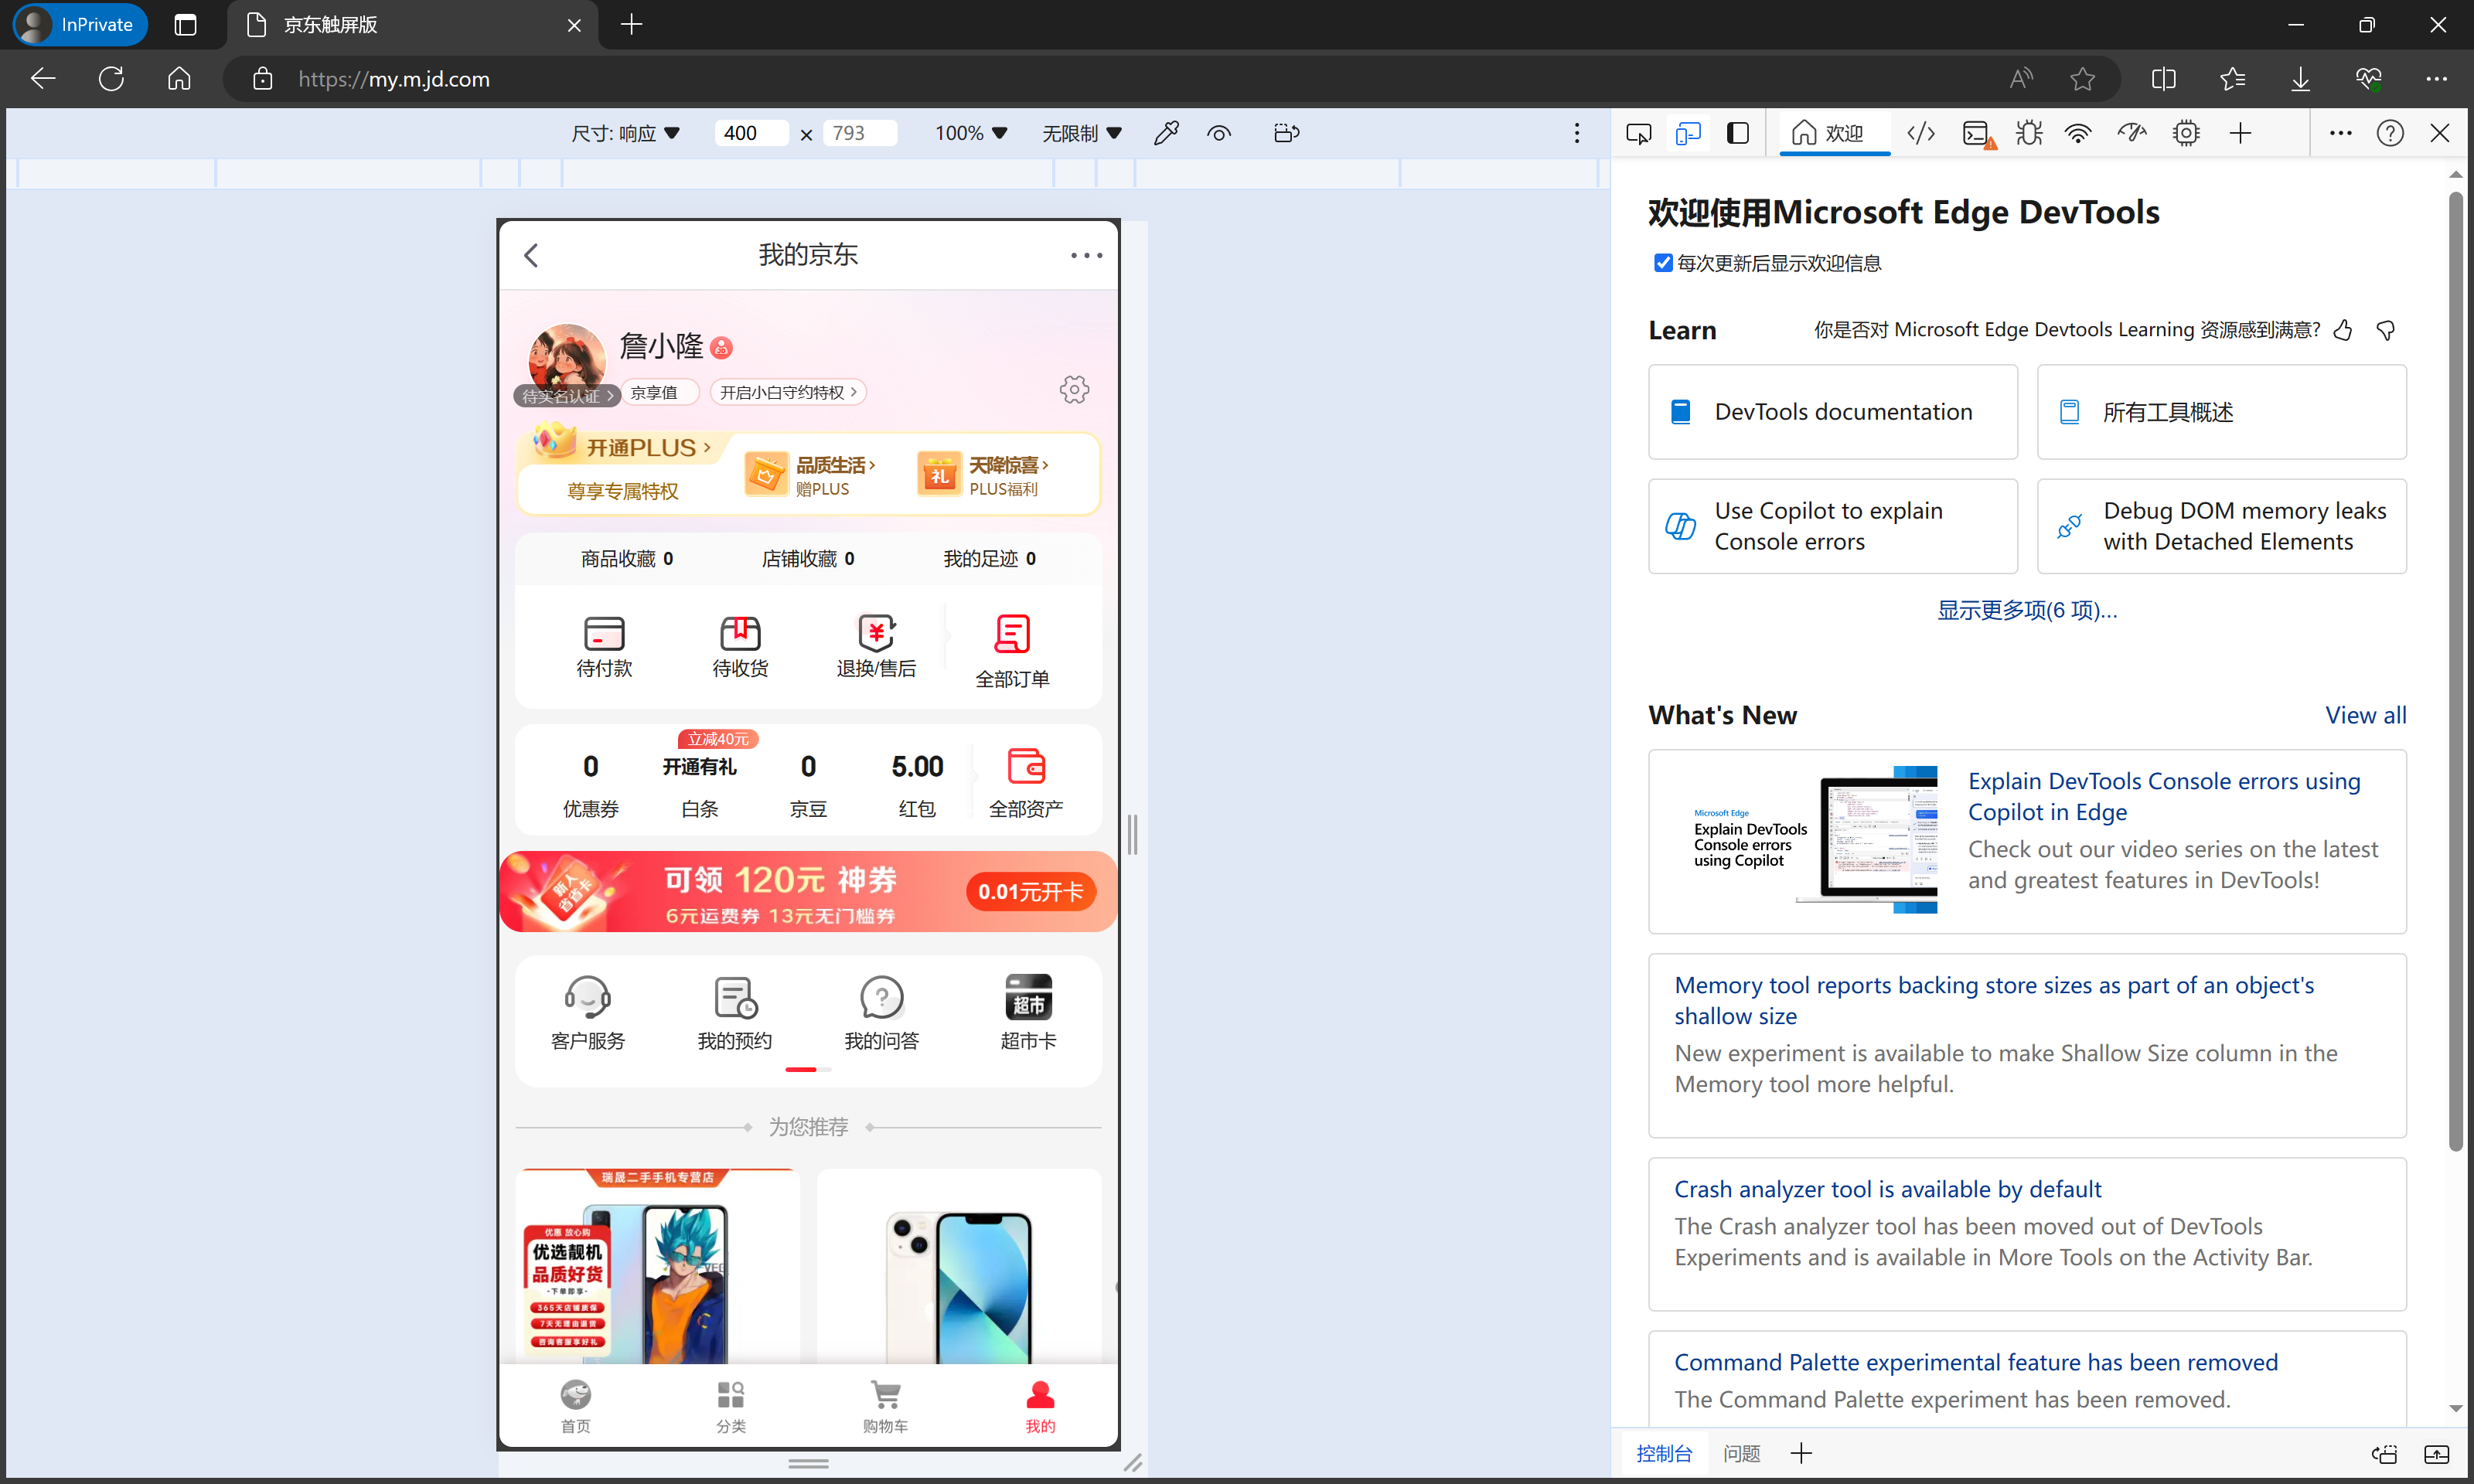This screenshot has height=1484, width=2474.
Task: Select the eyedropper icon in device toolbar
Action: coord(1166,133)
